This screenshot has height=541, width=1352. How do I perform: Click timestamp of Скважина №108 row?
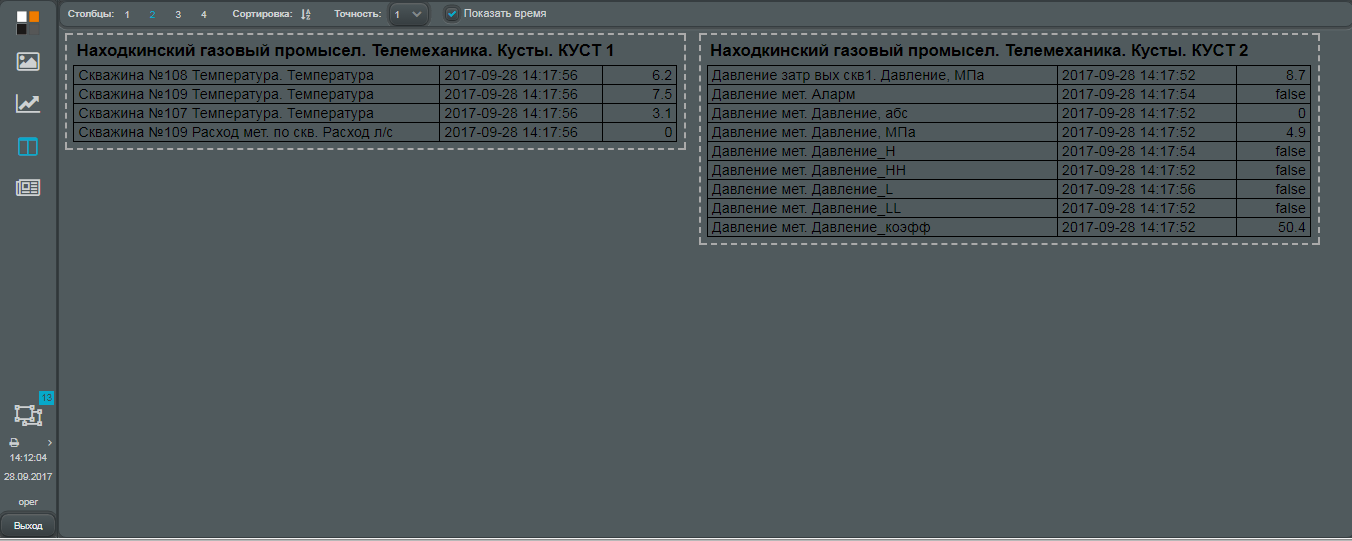(511, 75)
